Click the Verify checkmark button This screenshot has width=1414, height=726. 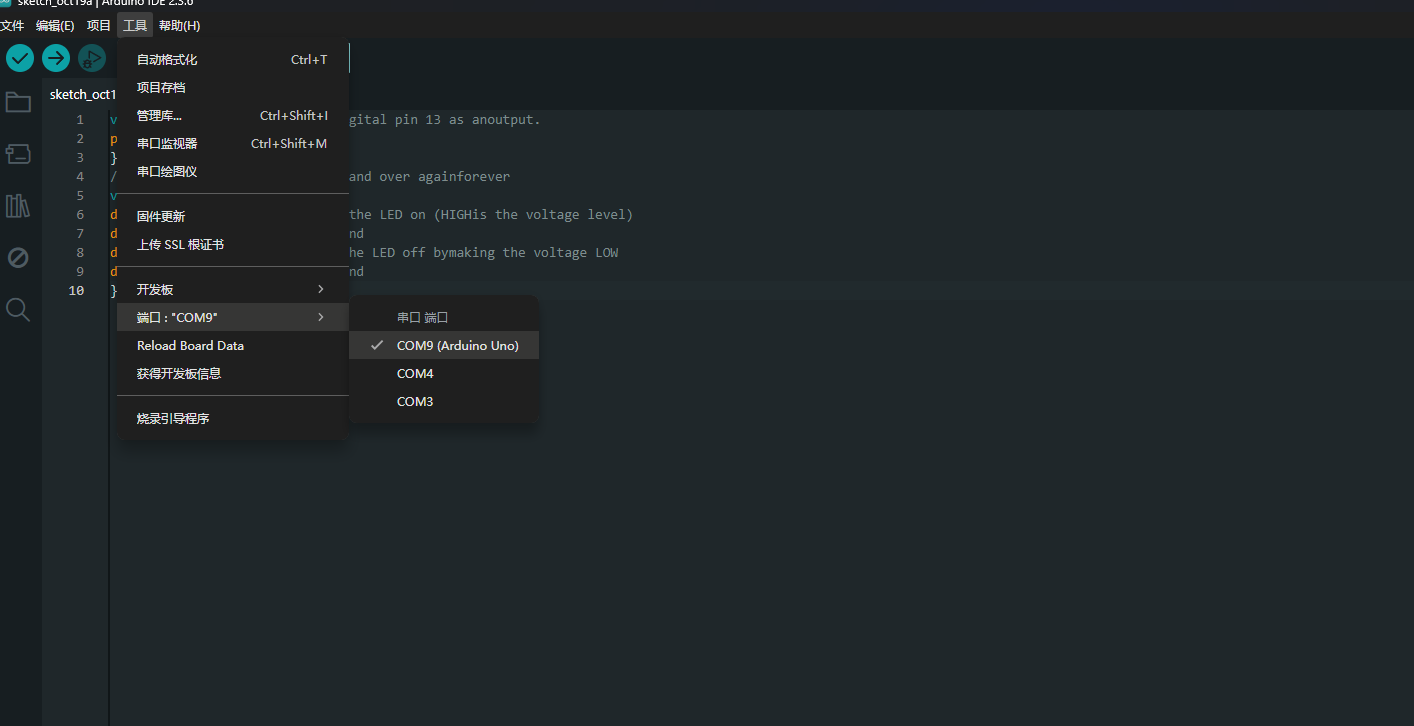point(20,58)
